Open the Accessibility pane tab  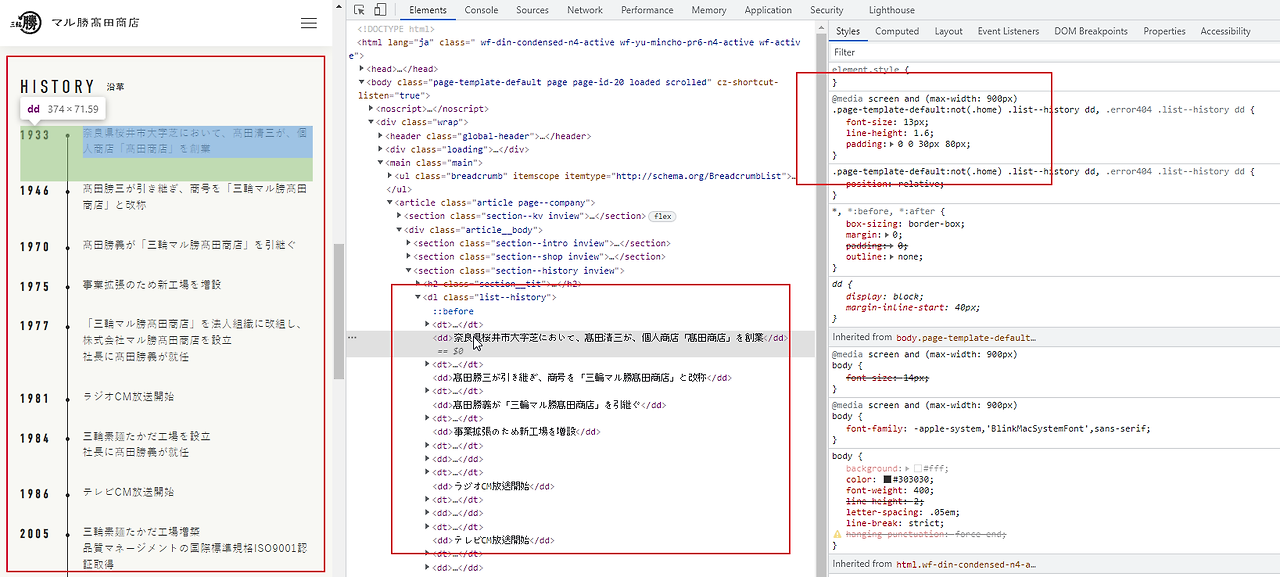(x=1225, y=31)
